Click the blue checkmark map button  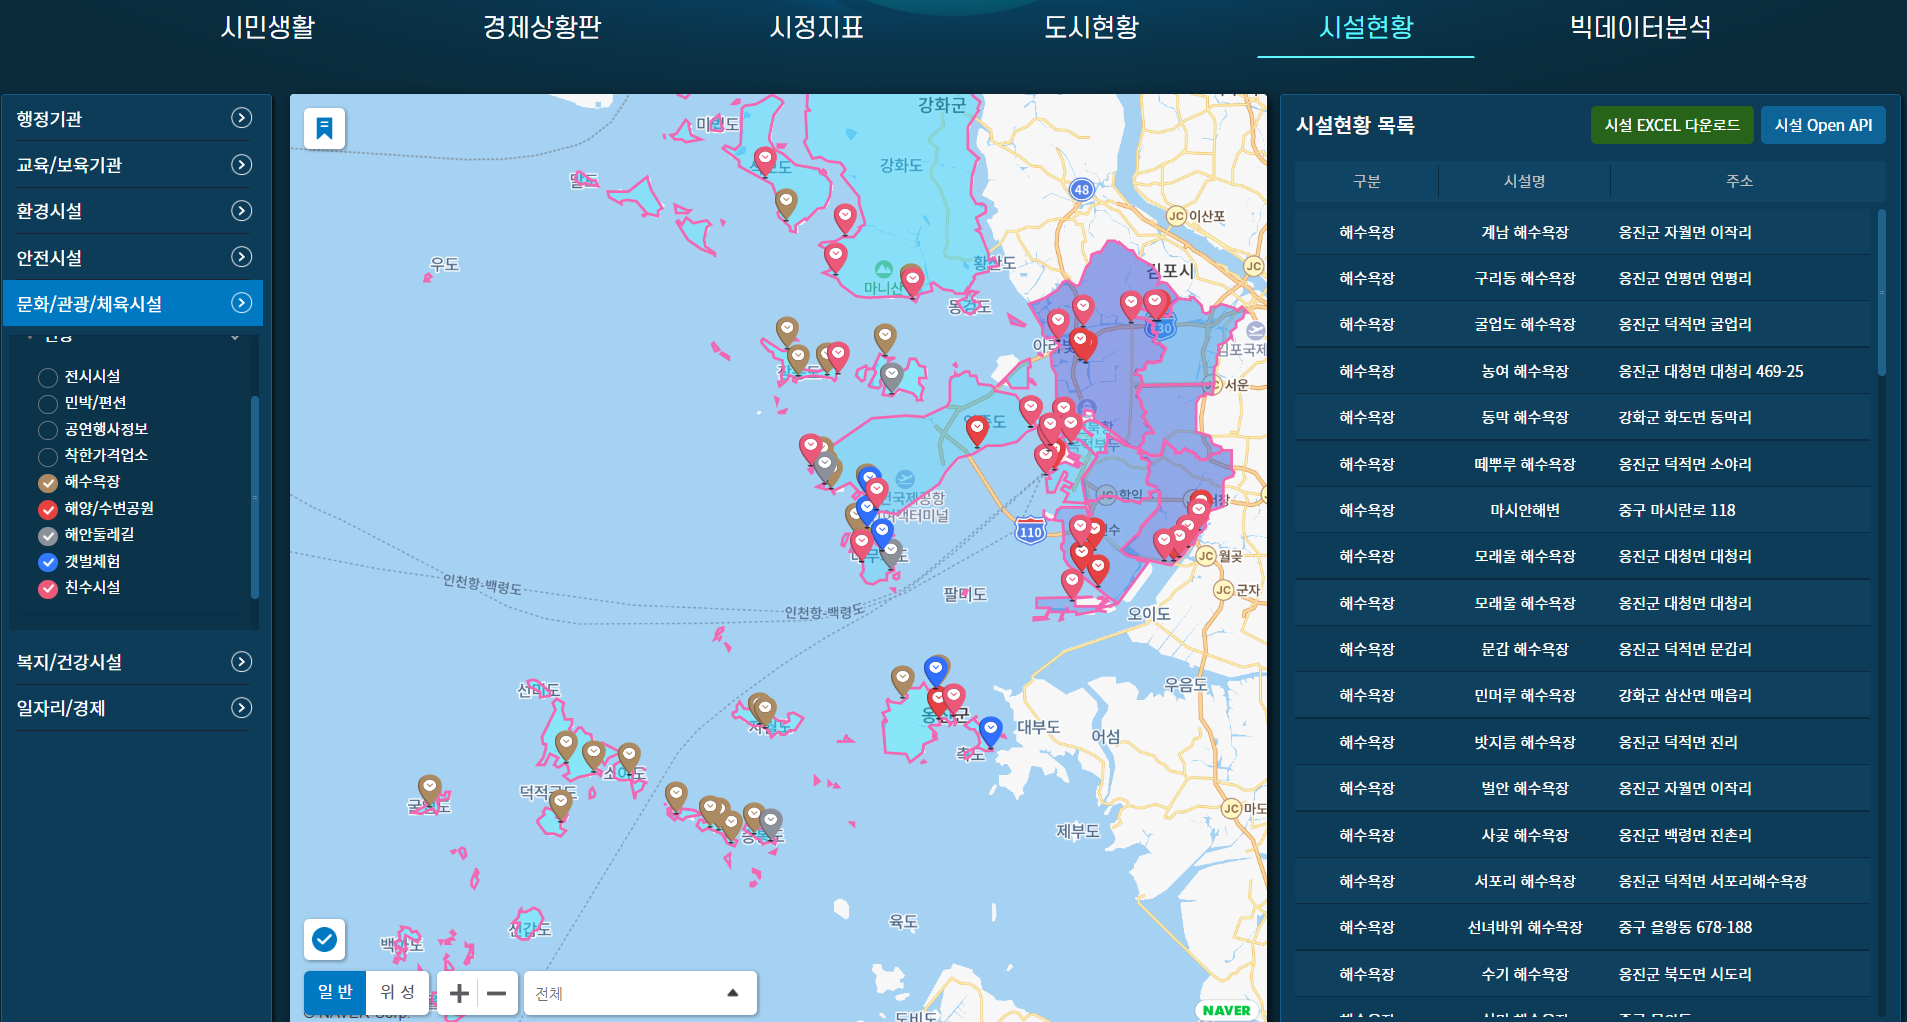(324, 939)
